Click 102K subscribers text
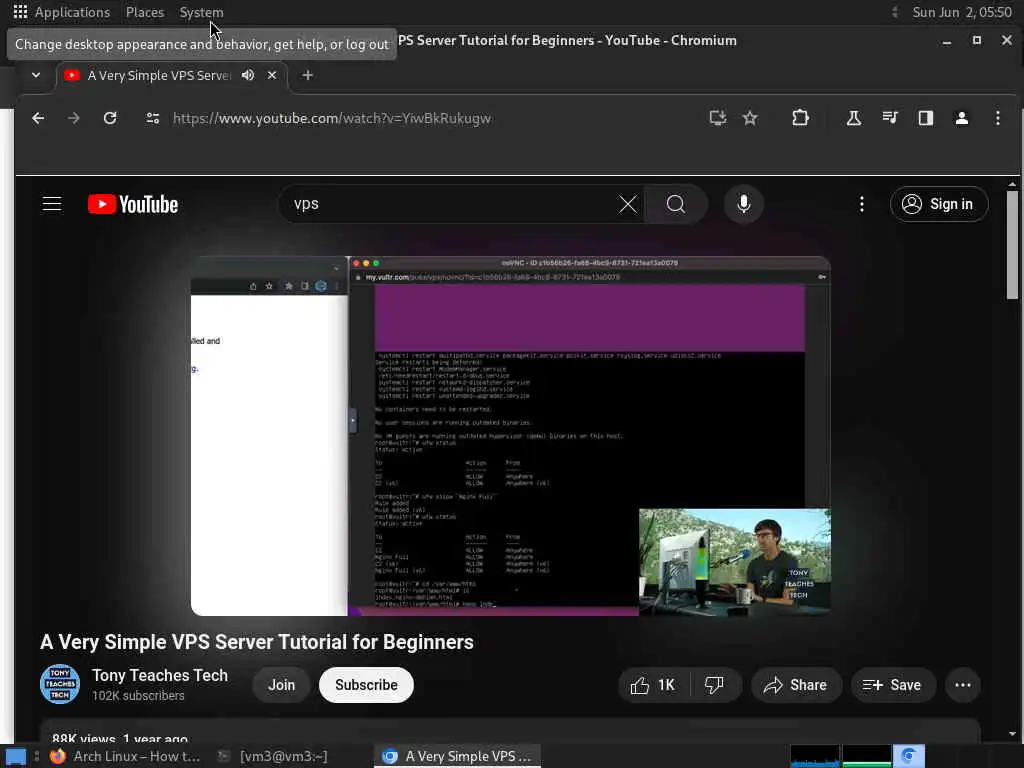This screenshot has width=1024, height=768. click(138, 696)
